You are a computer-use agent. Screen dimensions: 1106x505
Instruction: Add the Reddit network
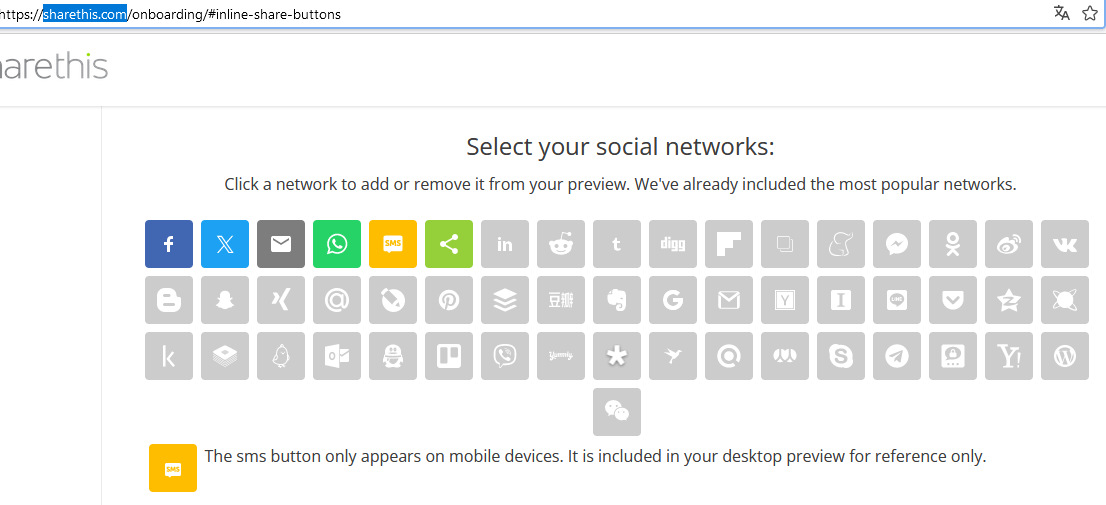click(561, 244)
